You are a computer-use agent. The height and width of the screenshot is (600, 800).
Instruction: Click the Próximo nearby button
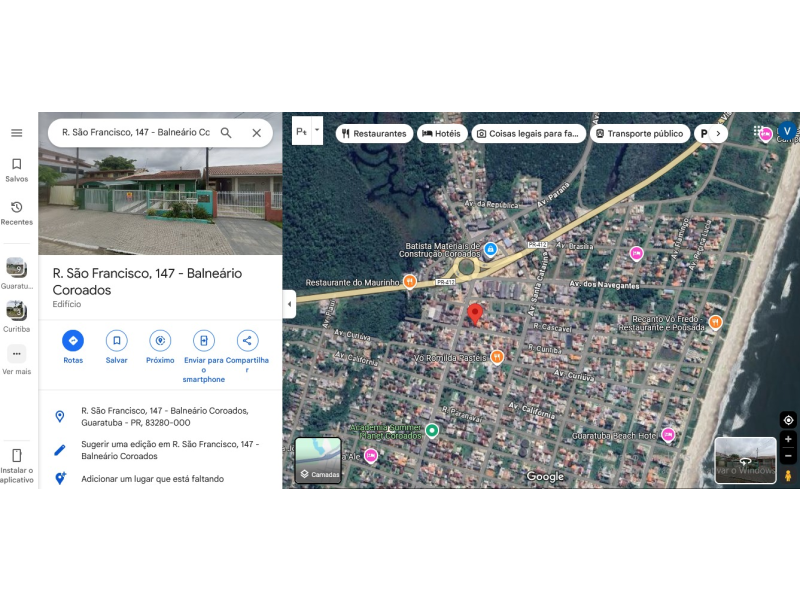click(x=160, y=340)
